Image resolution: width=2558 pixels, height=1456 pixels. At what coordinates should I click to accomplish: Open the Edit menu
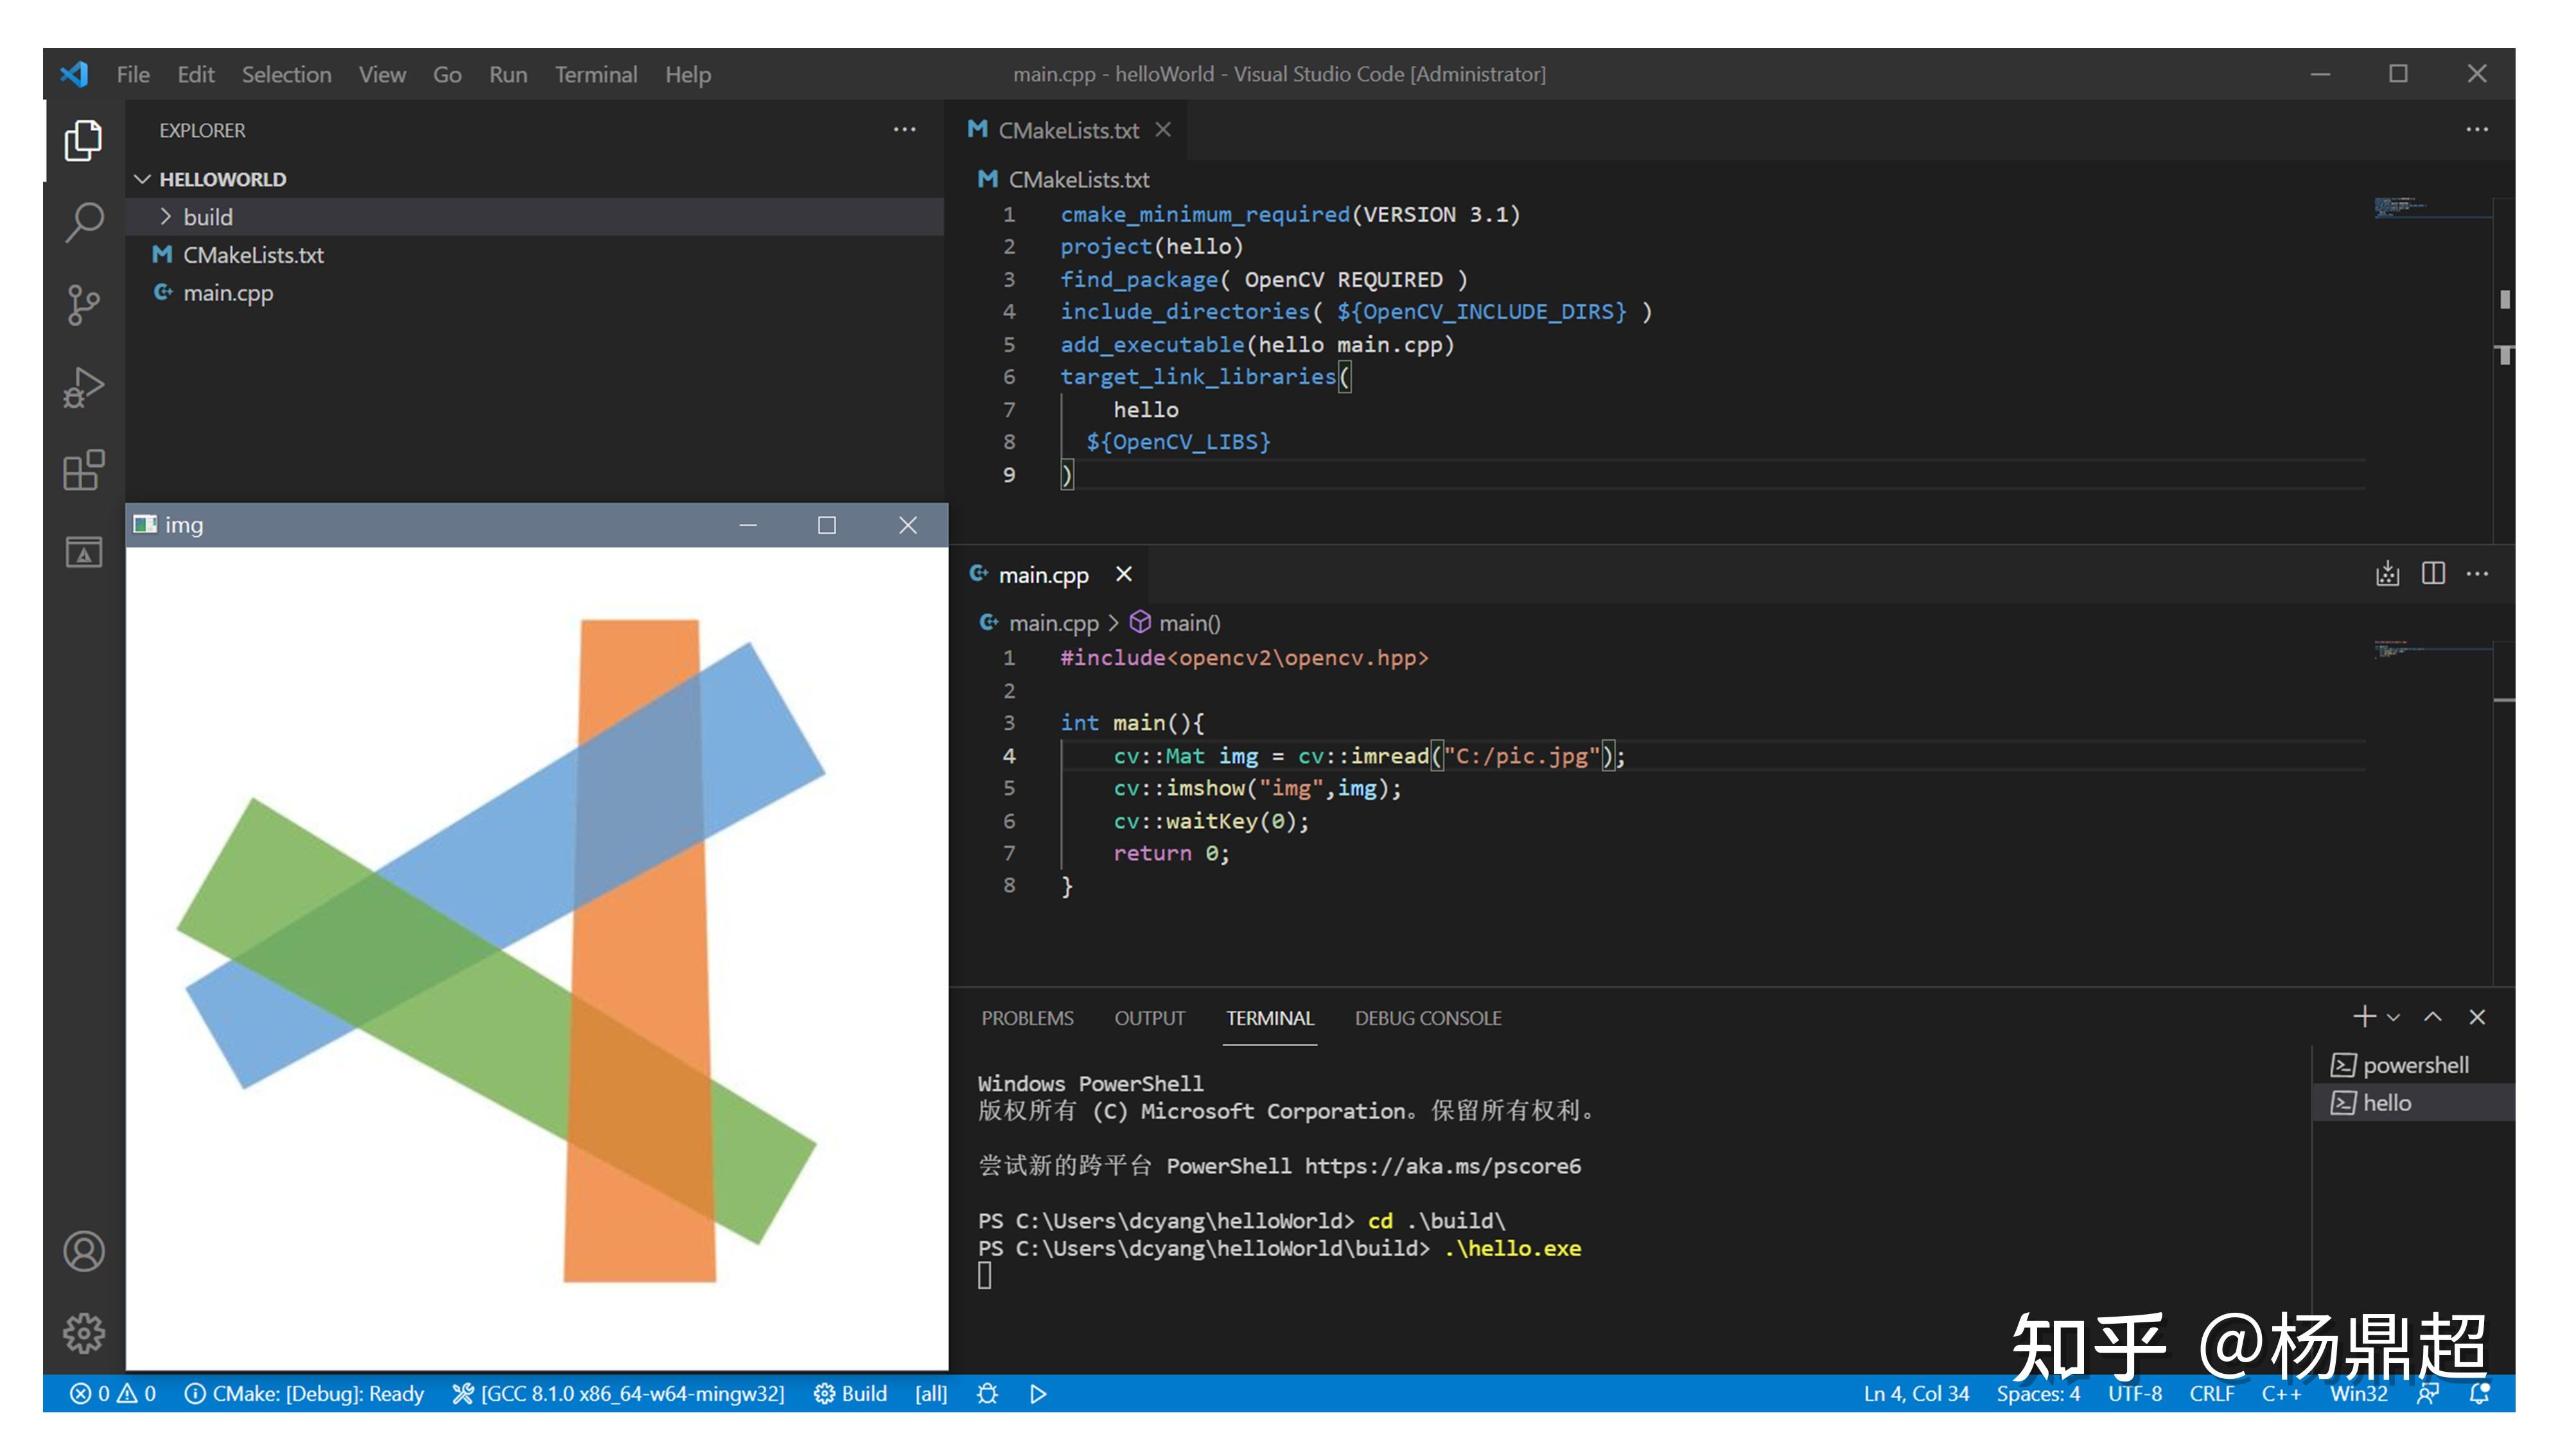coord(195,74)
